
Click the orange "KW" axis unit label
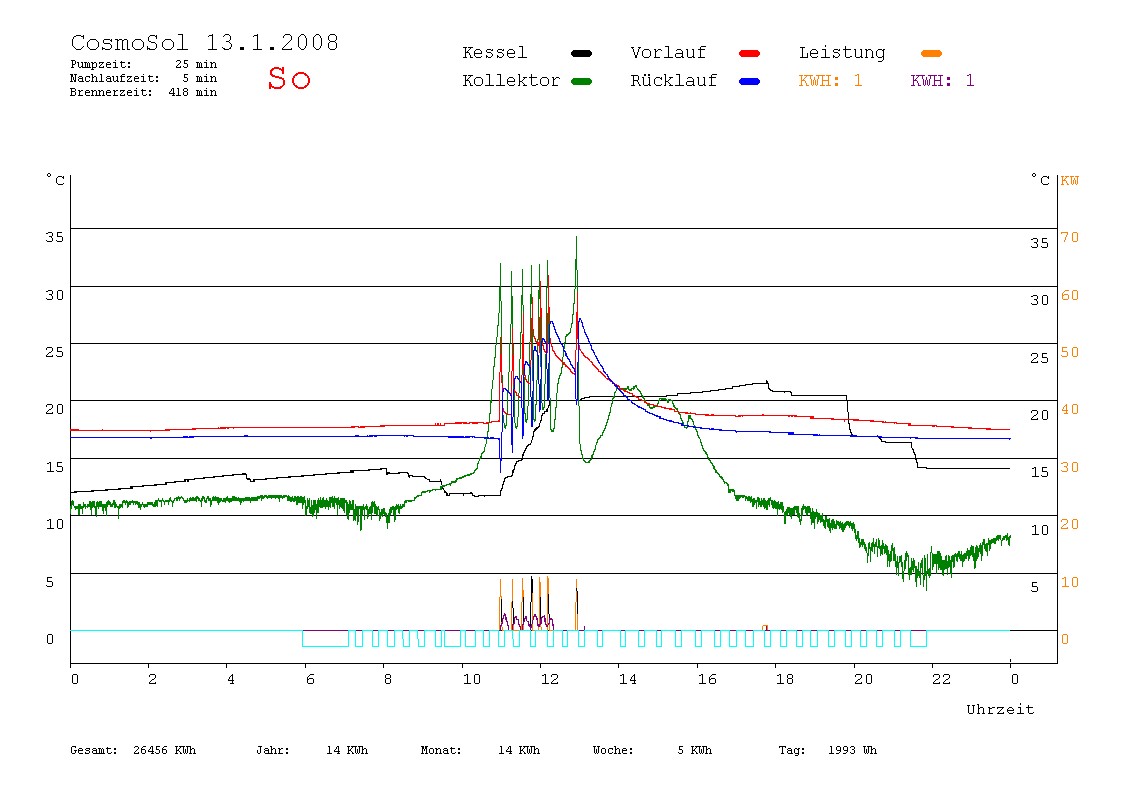1070,180
